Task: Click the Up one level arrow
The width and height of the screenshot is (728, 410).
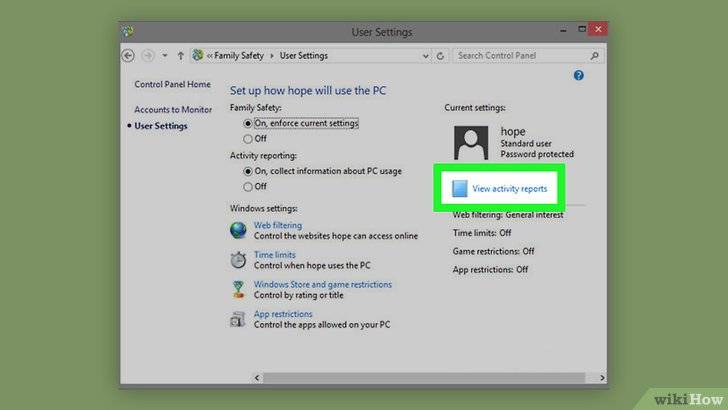Action: [x=180, y=55]
